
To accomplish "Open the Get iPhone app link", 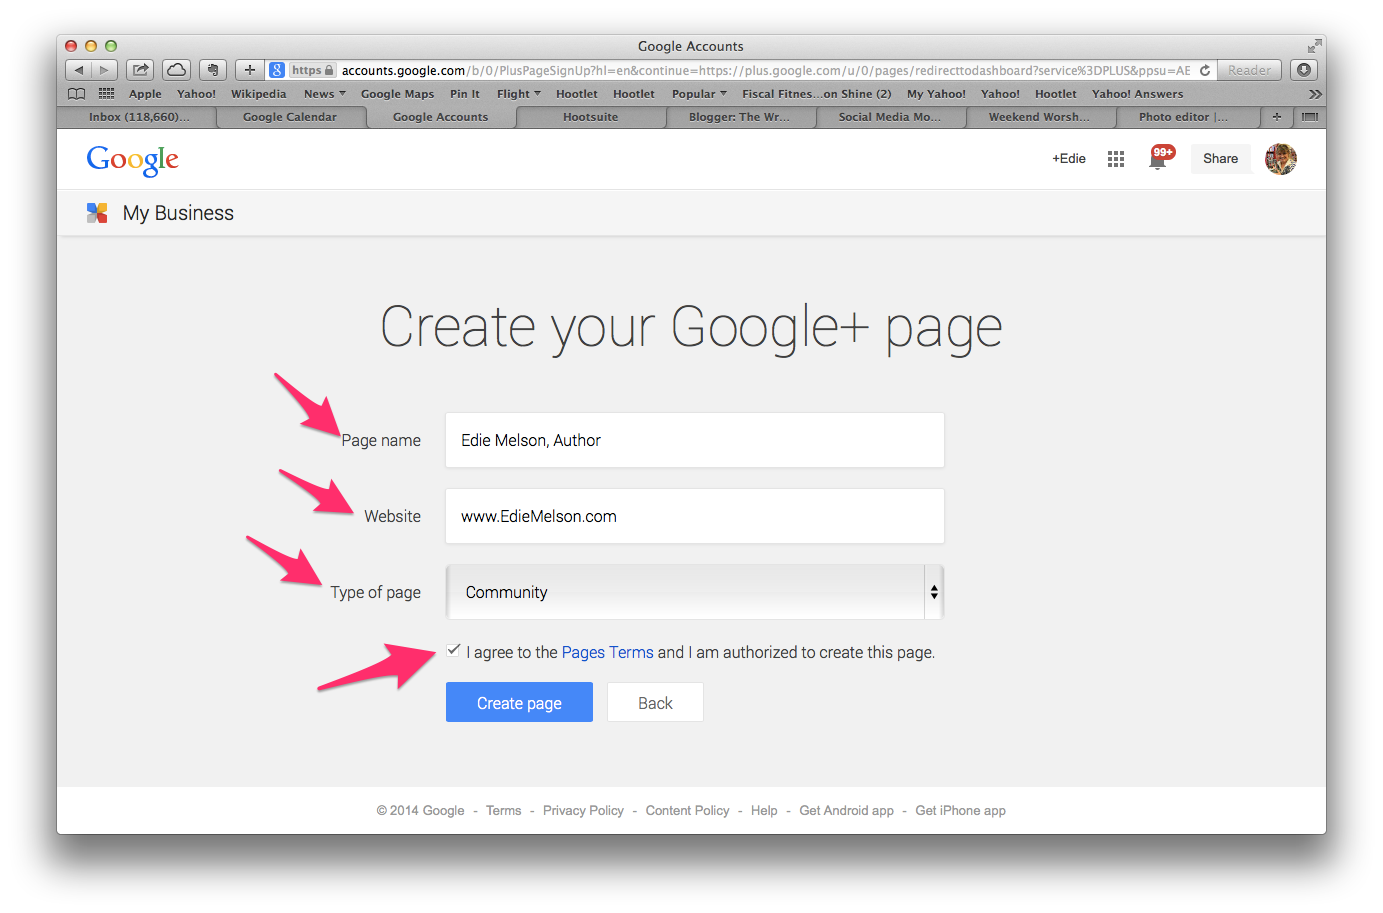I will (x=960, y=810).
